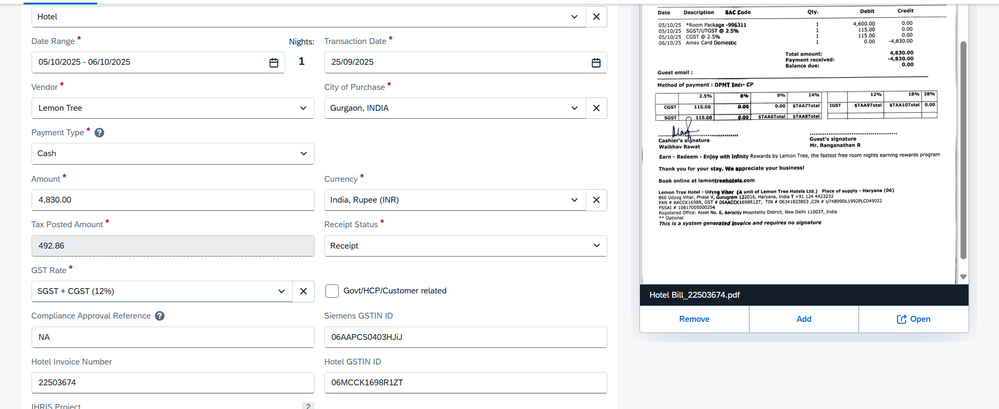Open the Vendor dropdown list

tap(303, 108)
